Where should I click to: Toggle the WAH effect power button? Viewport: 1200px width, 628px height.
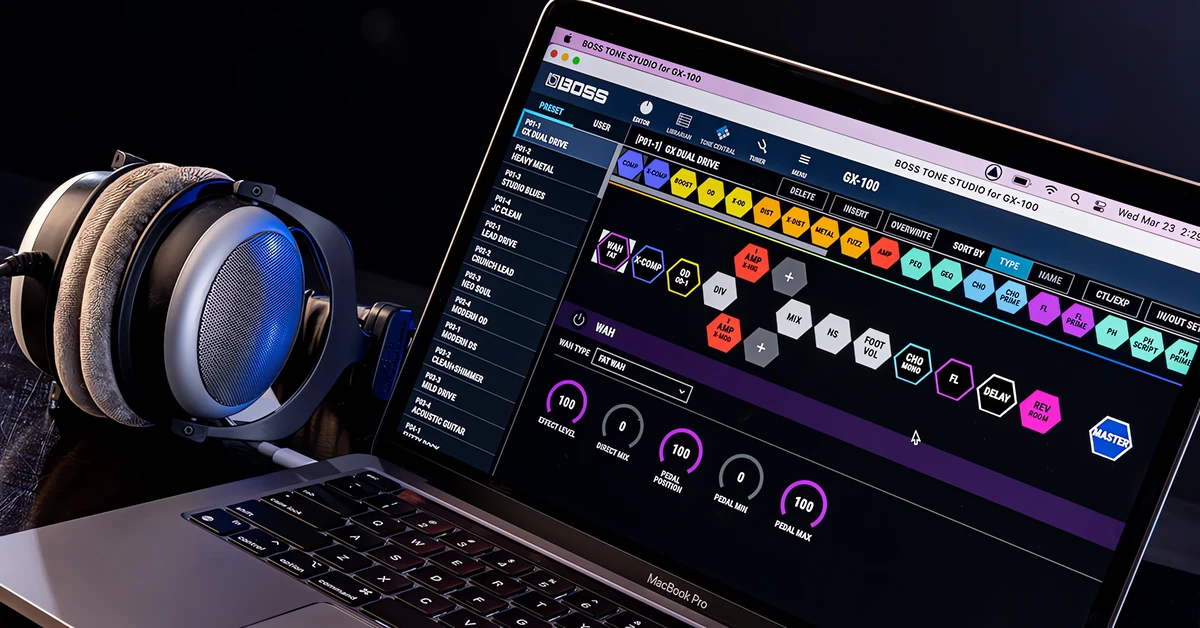[578, 319]
